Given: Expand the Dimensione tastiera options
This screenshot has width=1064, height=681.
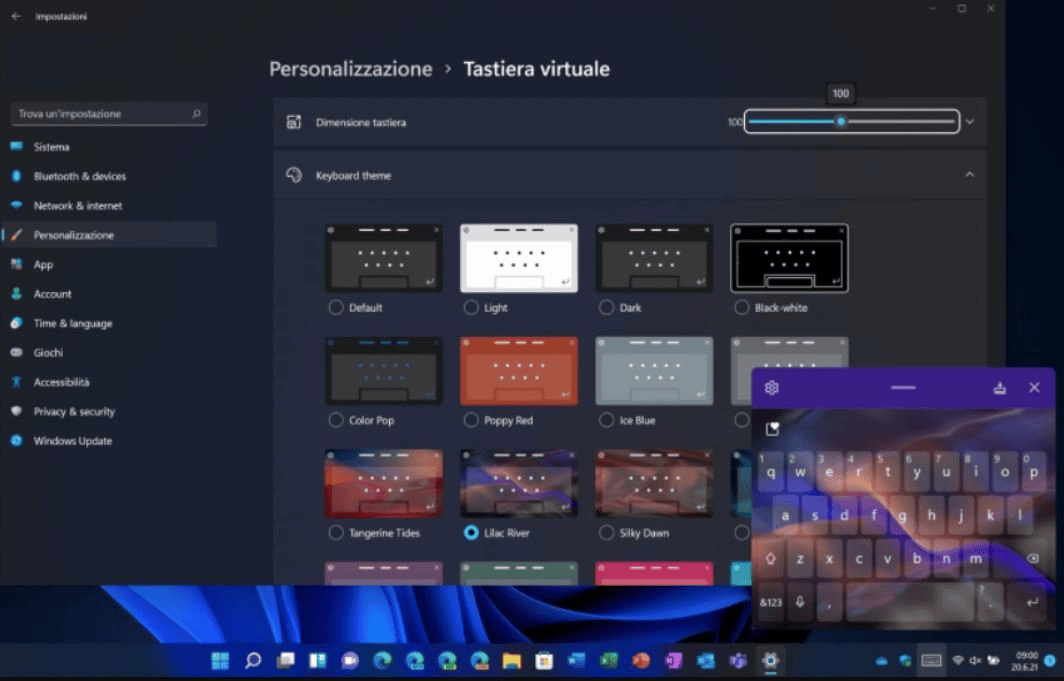Looking at the screenshot, I should pos(969,121).
